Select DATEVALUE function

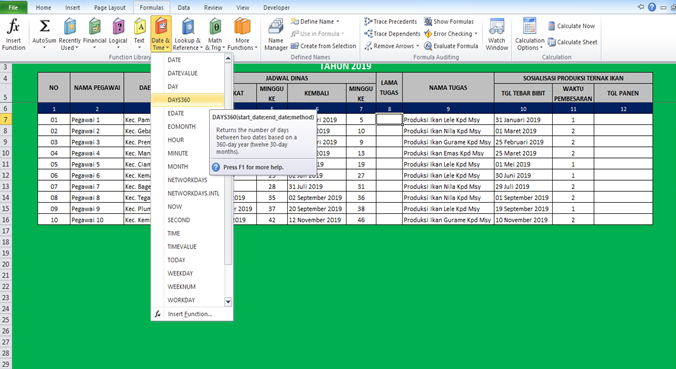[188, 73]
